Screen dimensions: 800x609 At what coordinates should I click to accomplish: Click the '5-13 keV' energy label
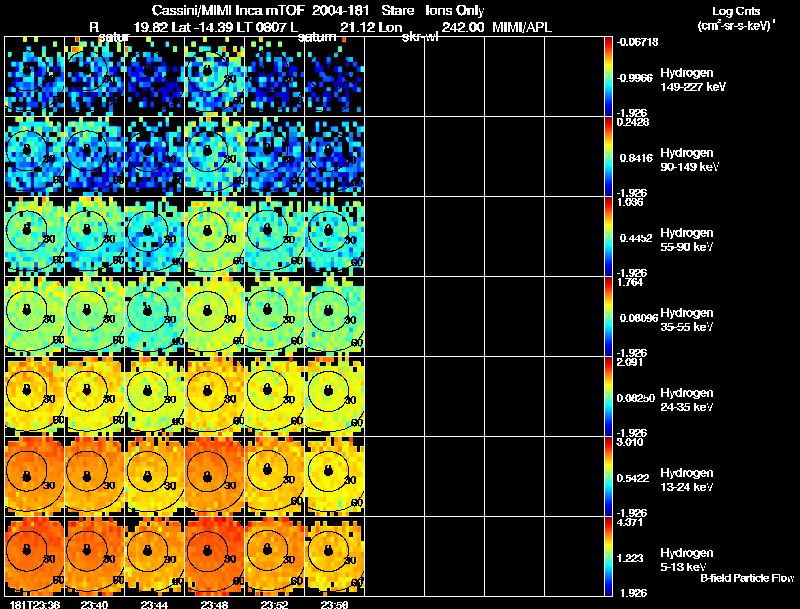(x=684, y=567)
